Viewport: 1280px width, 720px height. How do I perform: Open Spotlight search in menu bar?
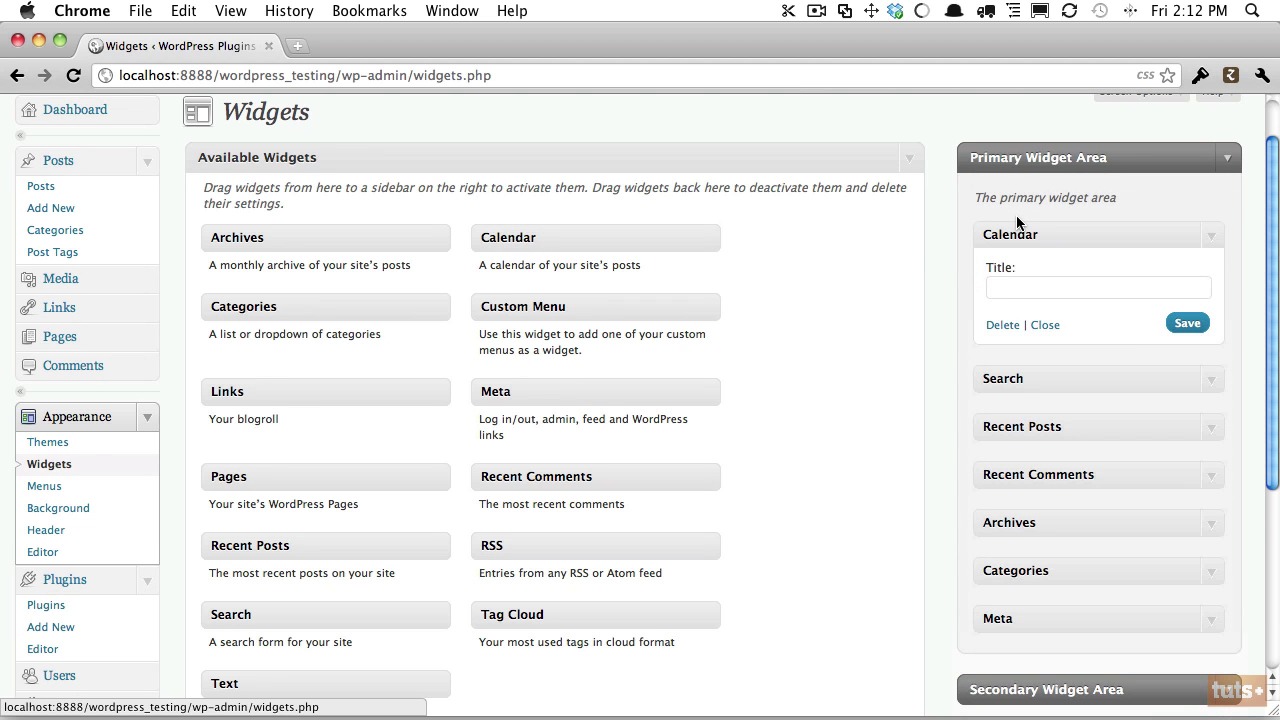[x=1252, y=11]
